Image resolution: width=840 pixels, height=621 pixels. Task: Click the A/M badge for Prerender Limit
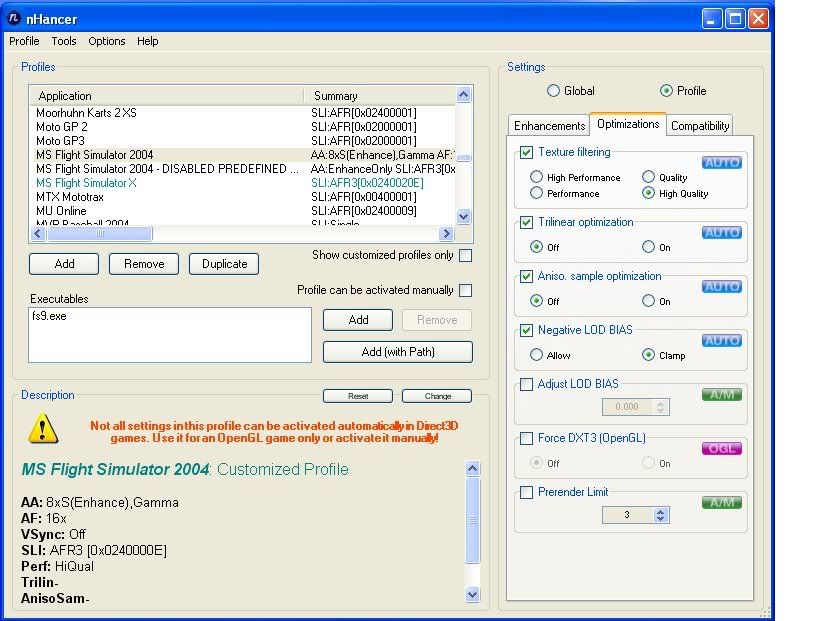(x=722, y=503)
